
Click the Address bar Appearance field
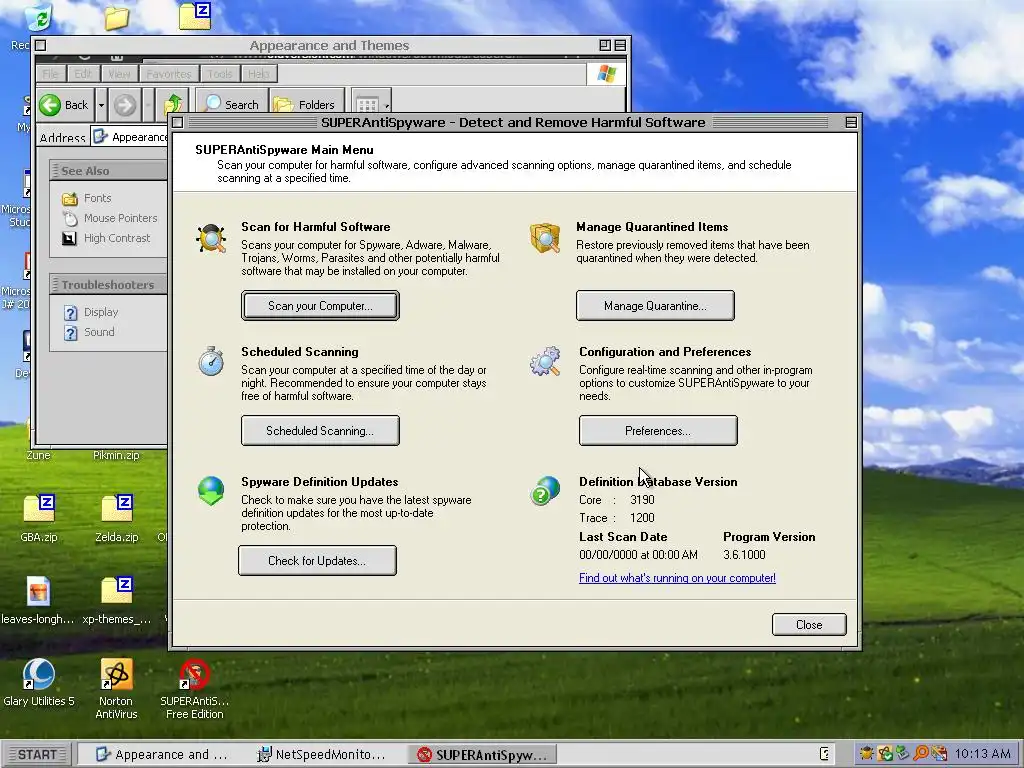(129, 136)
